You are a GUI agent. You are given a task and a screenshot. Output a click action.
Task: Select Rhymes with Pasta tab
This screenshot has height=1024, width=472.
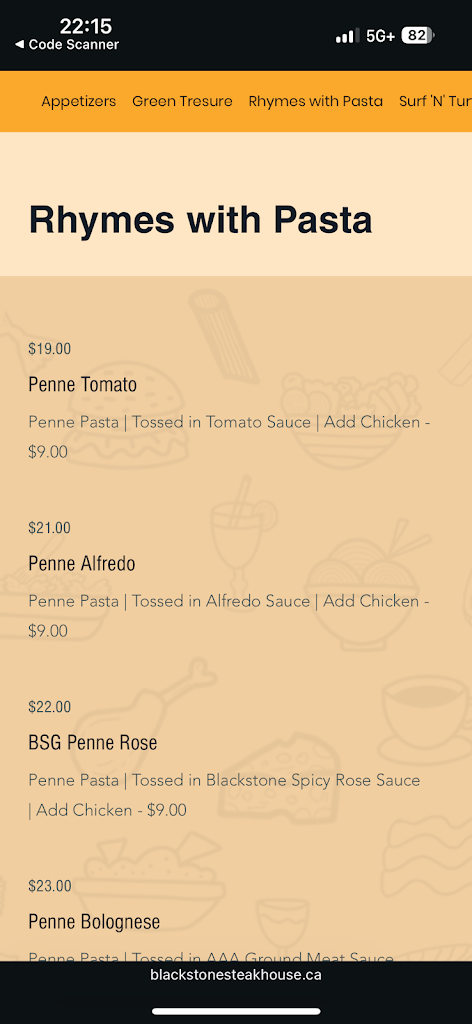point(315,101)
